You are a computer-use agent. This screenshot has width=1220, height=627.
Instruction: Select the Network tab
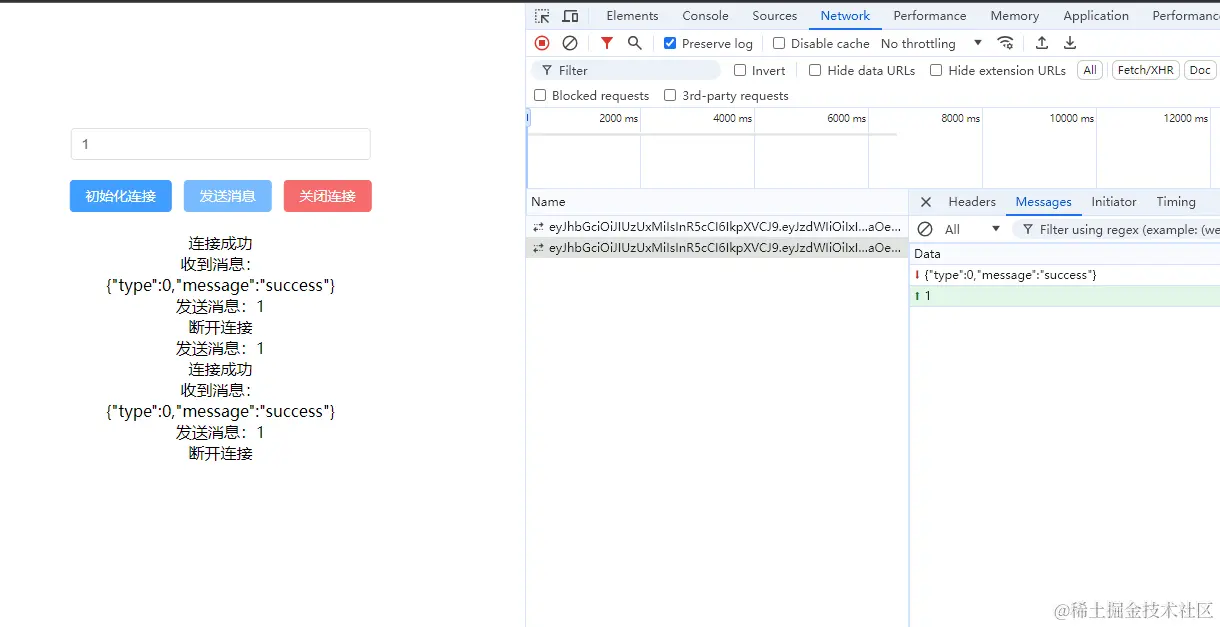[x=845, y=16]
